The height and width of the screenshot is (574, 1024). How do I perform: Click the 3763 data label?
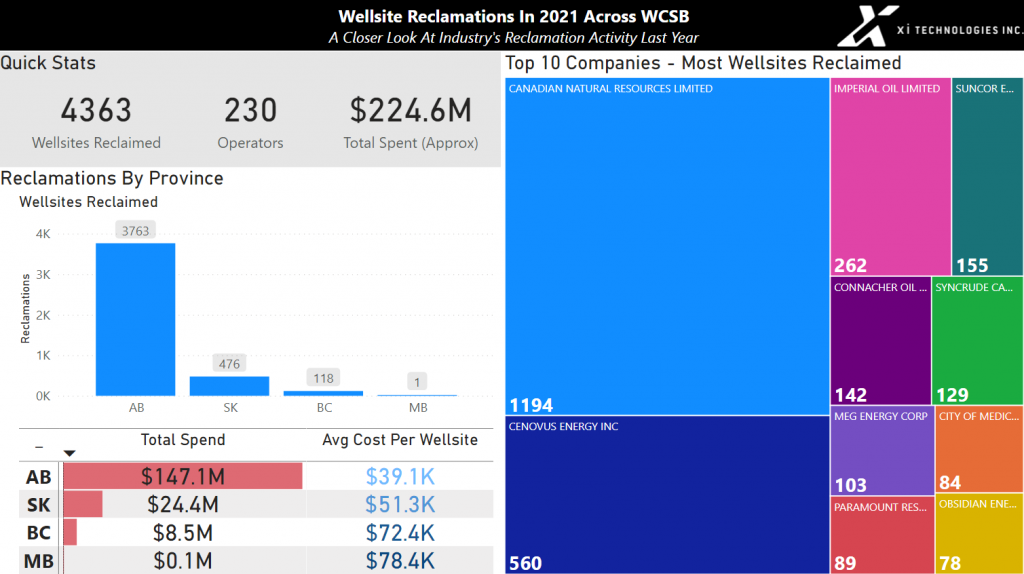[135, 231]
